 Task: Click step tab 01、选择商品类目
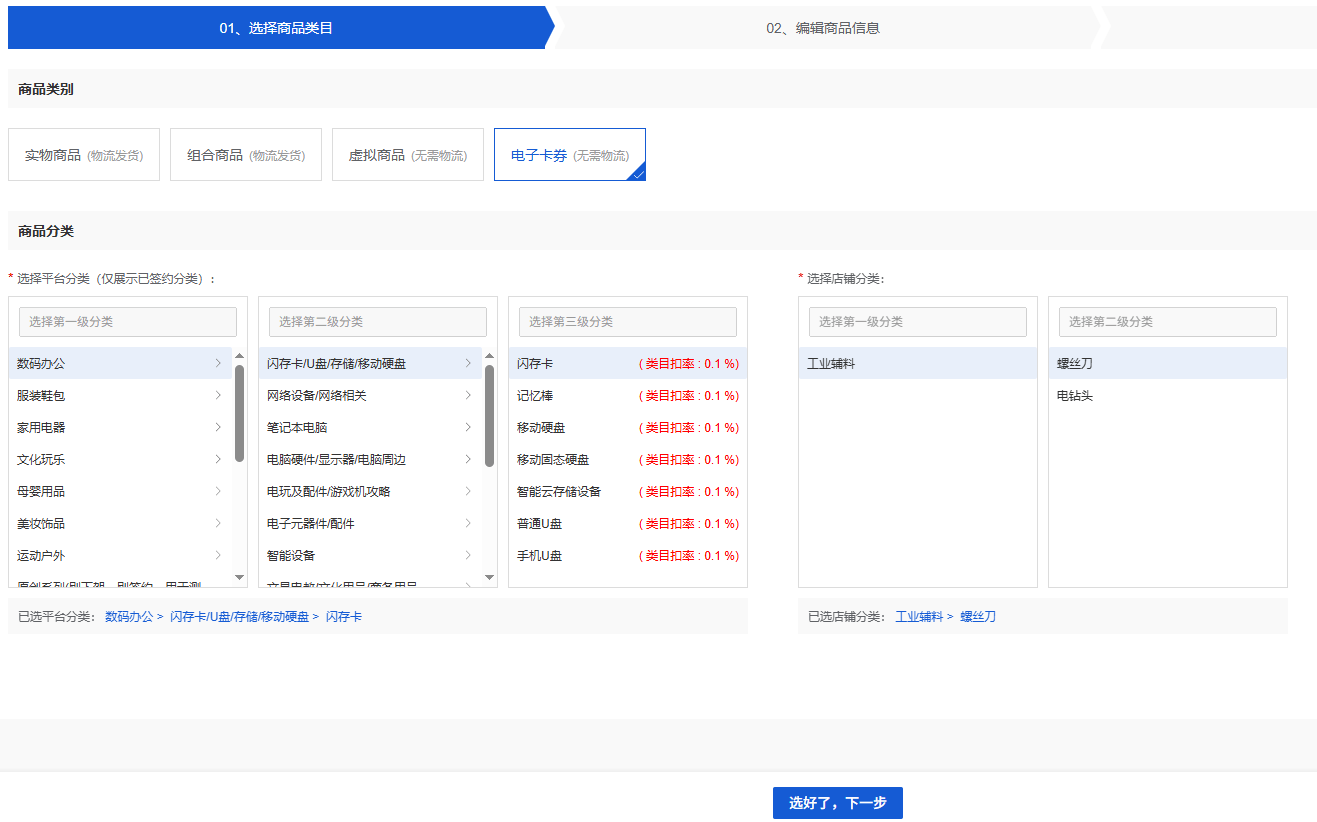pos(277,28)
